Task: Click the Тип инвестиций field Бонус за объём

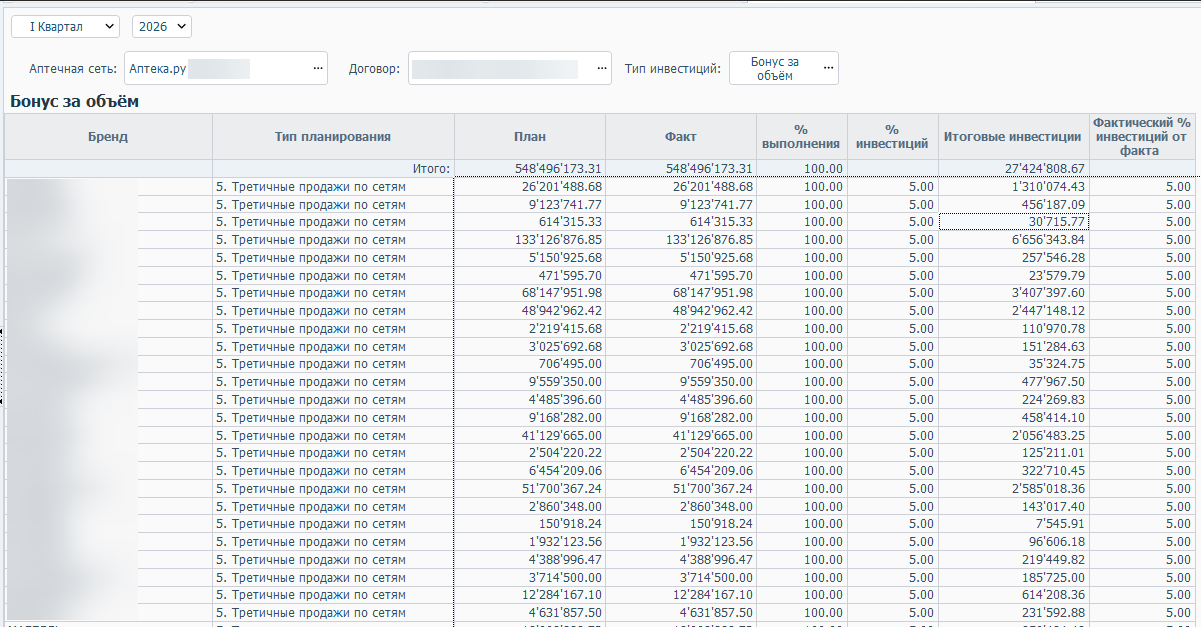Action: click(x=784, y=69)
